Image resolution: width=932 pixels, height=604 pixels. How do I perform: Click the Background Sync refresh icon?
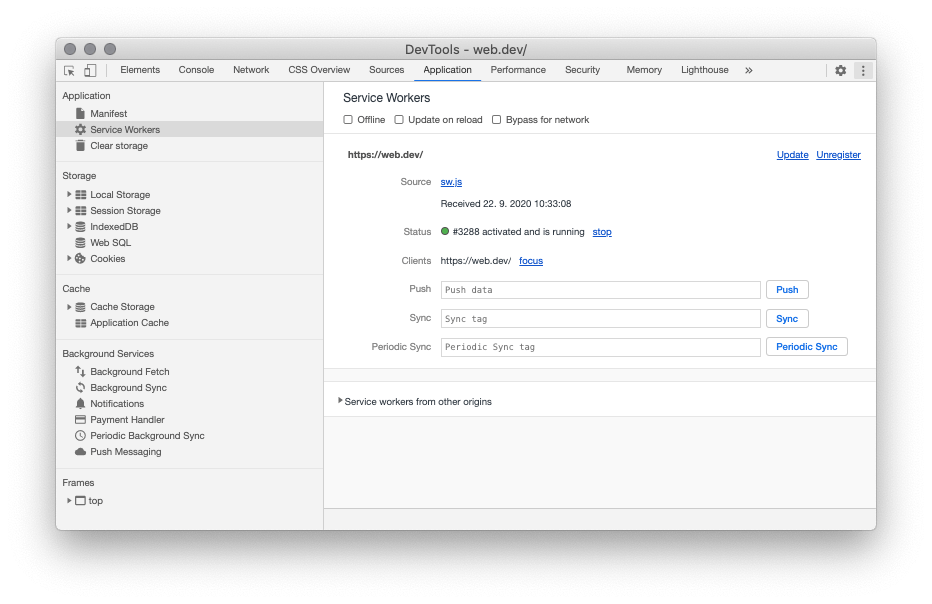(x=80, y=387)
